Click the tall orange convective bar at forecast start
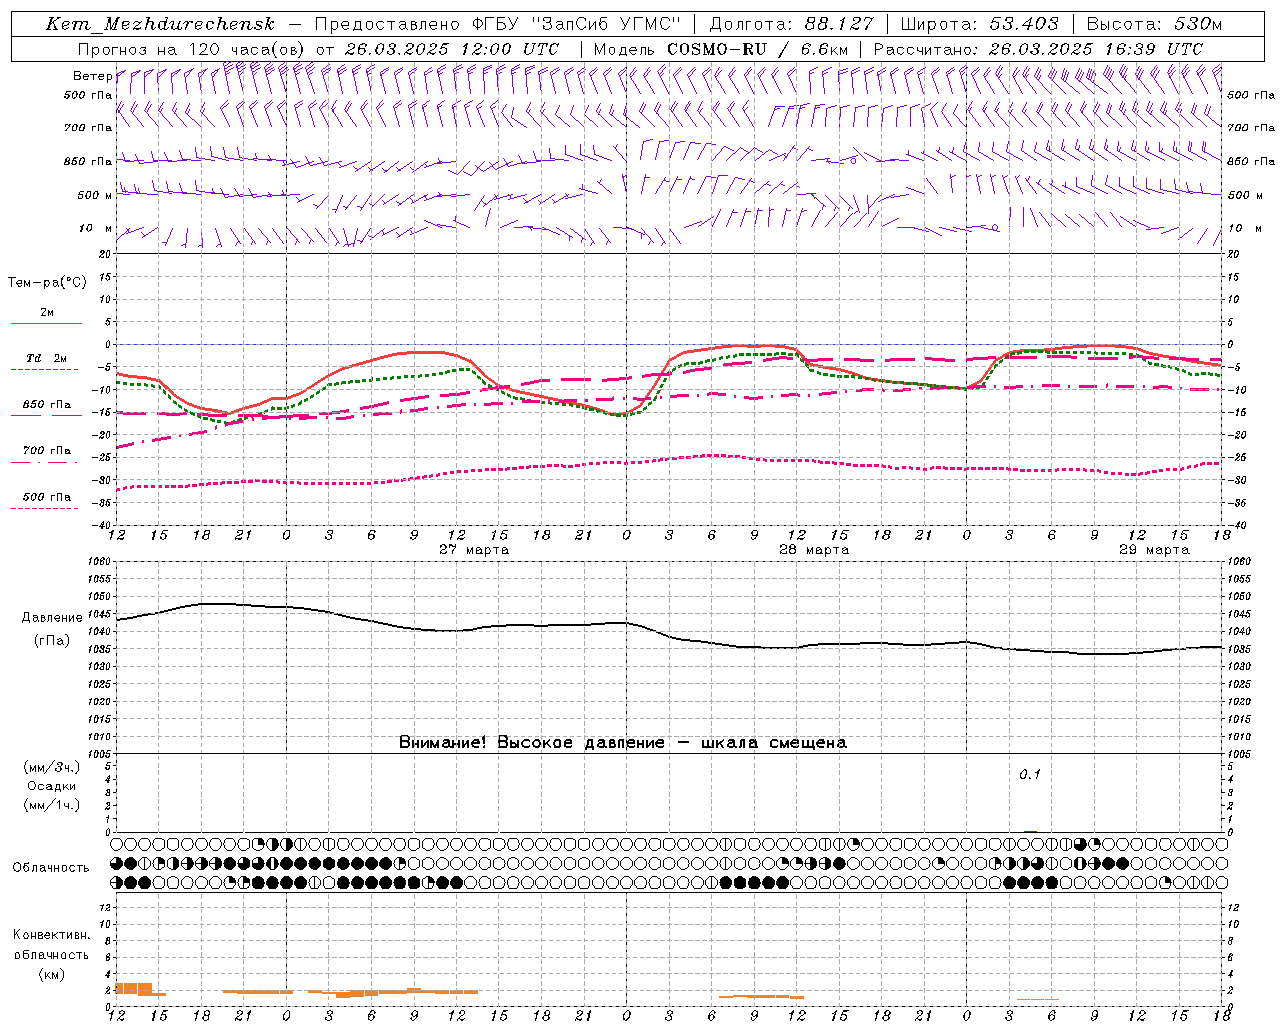1280x1024 pixels. tap(134, 988)
